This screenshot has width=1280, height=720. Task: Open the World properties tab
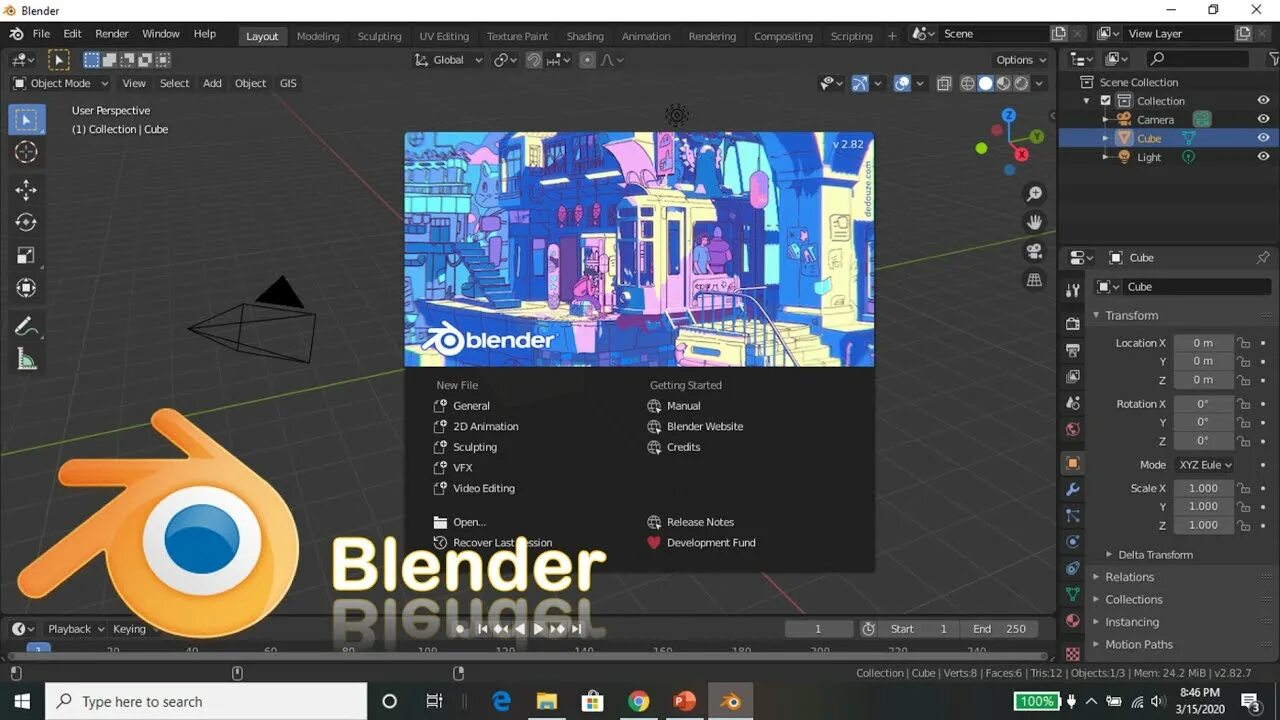(1073, 429)
